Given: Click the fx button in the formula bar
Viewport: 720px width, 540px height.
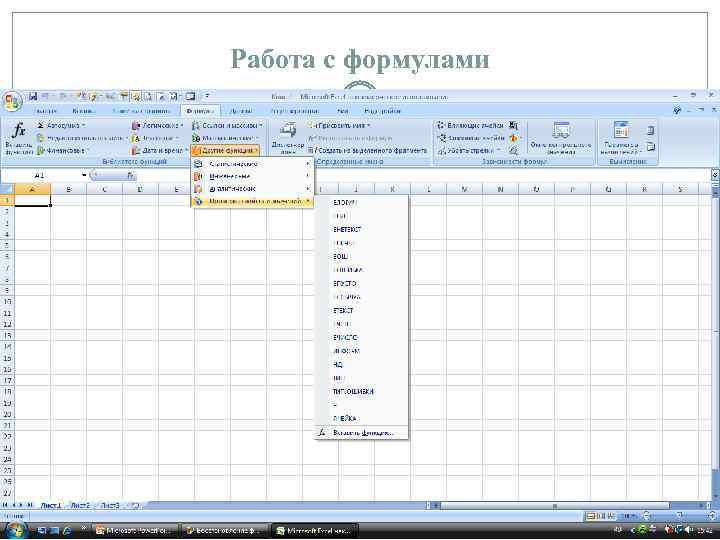Looking at the screenshot, I should [x=130, y=175].
